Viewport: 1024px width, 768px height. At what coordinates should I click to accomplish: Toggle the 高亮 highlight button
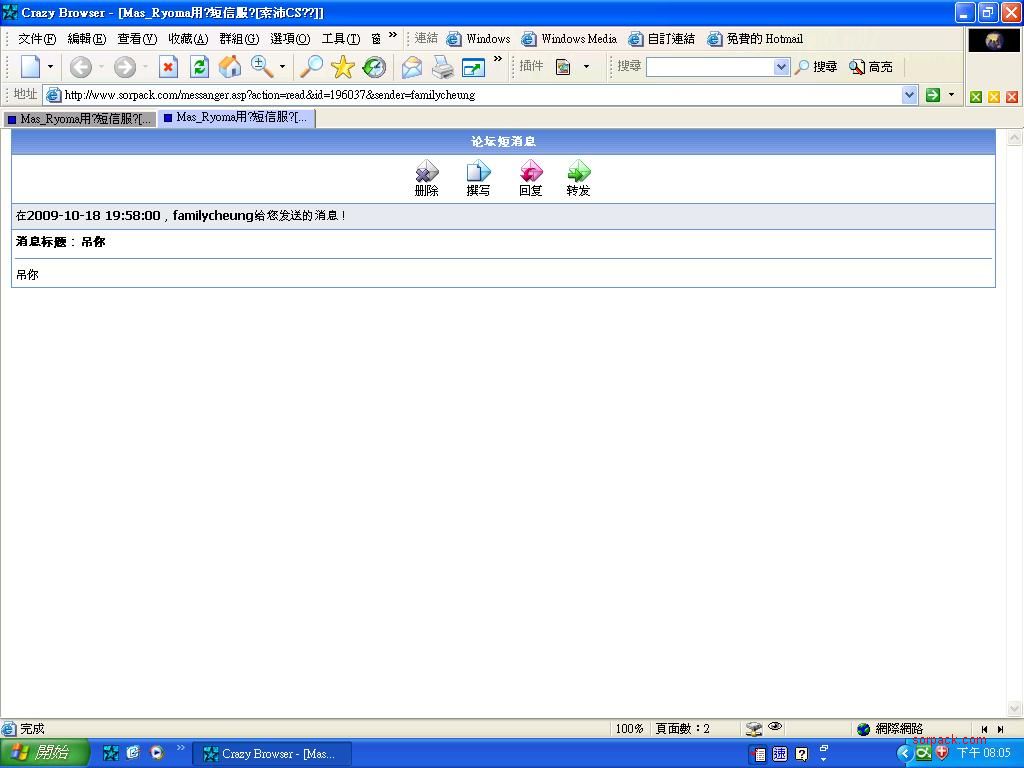click(871, 67)
